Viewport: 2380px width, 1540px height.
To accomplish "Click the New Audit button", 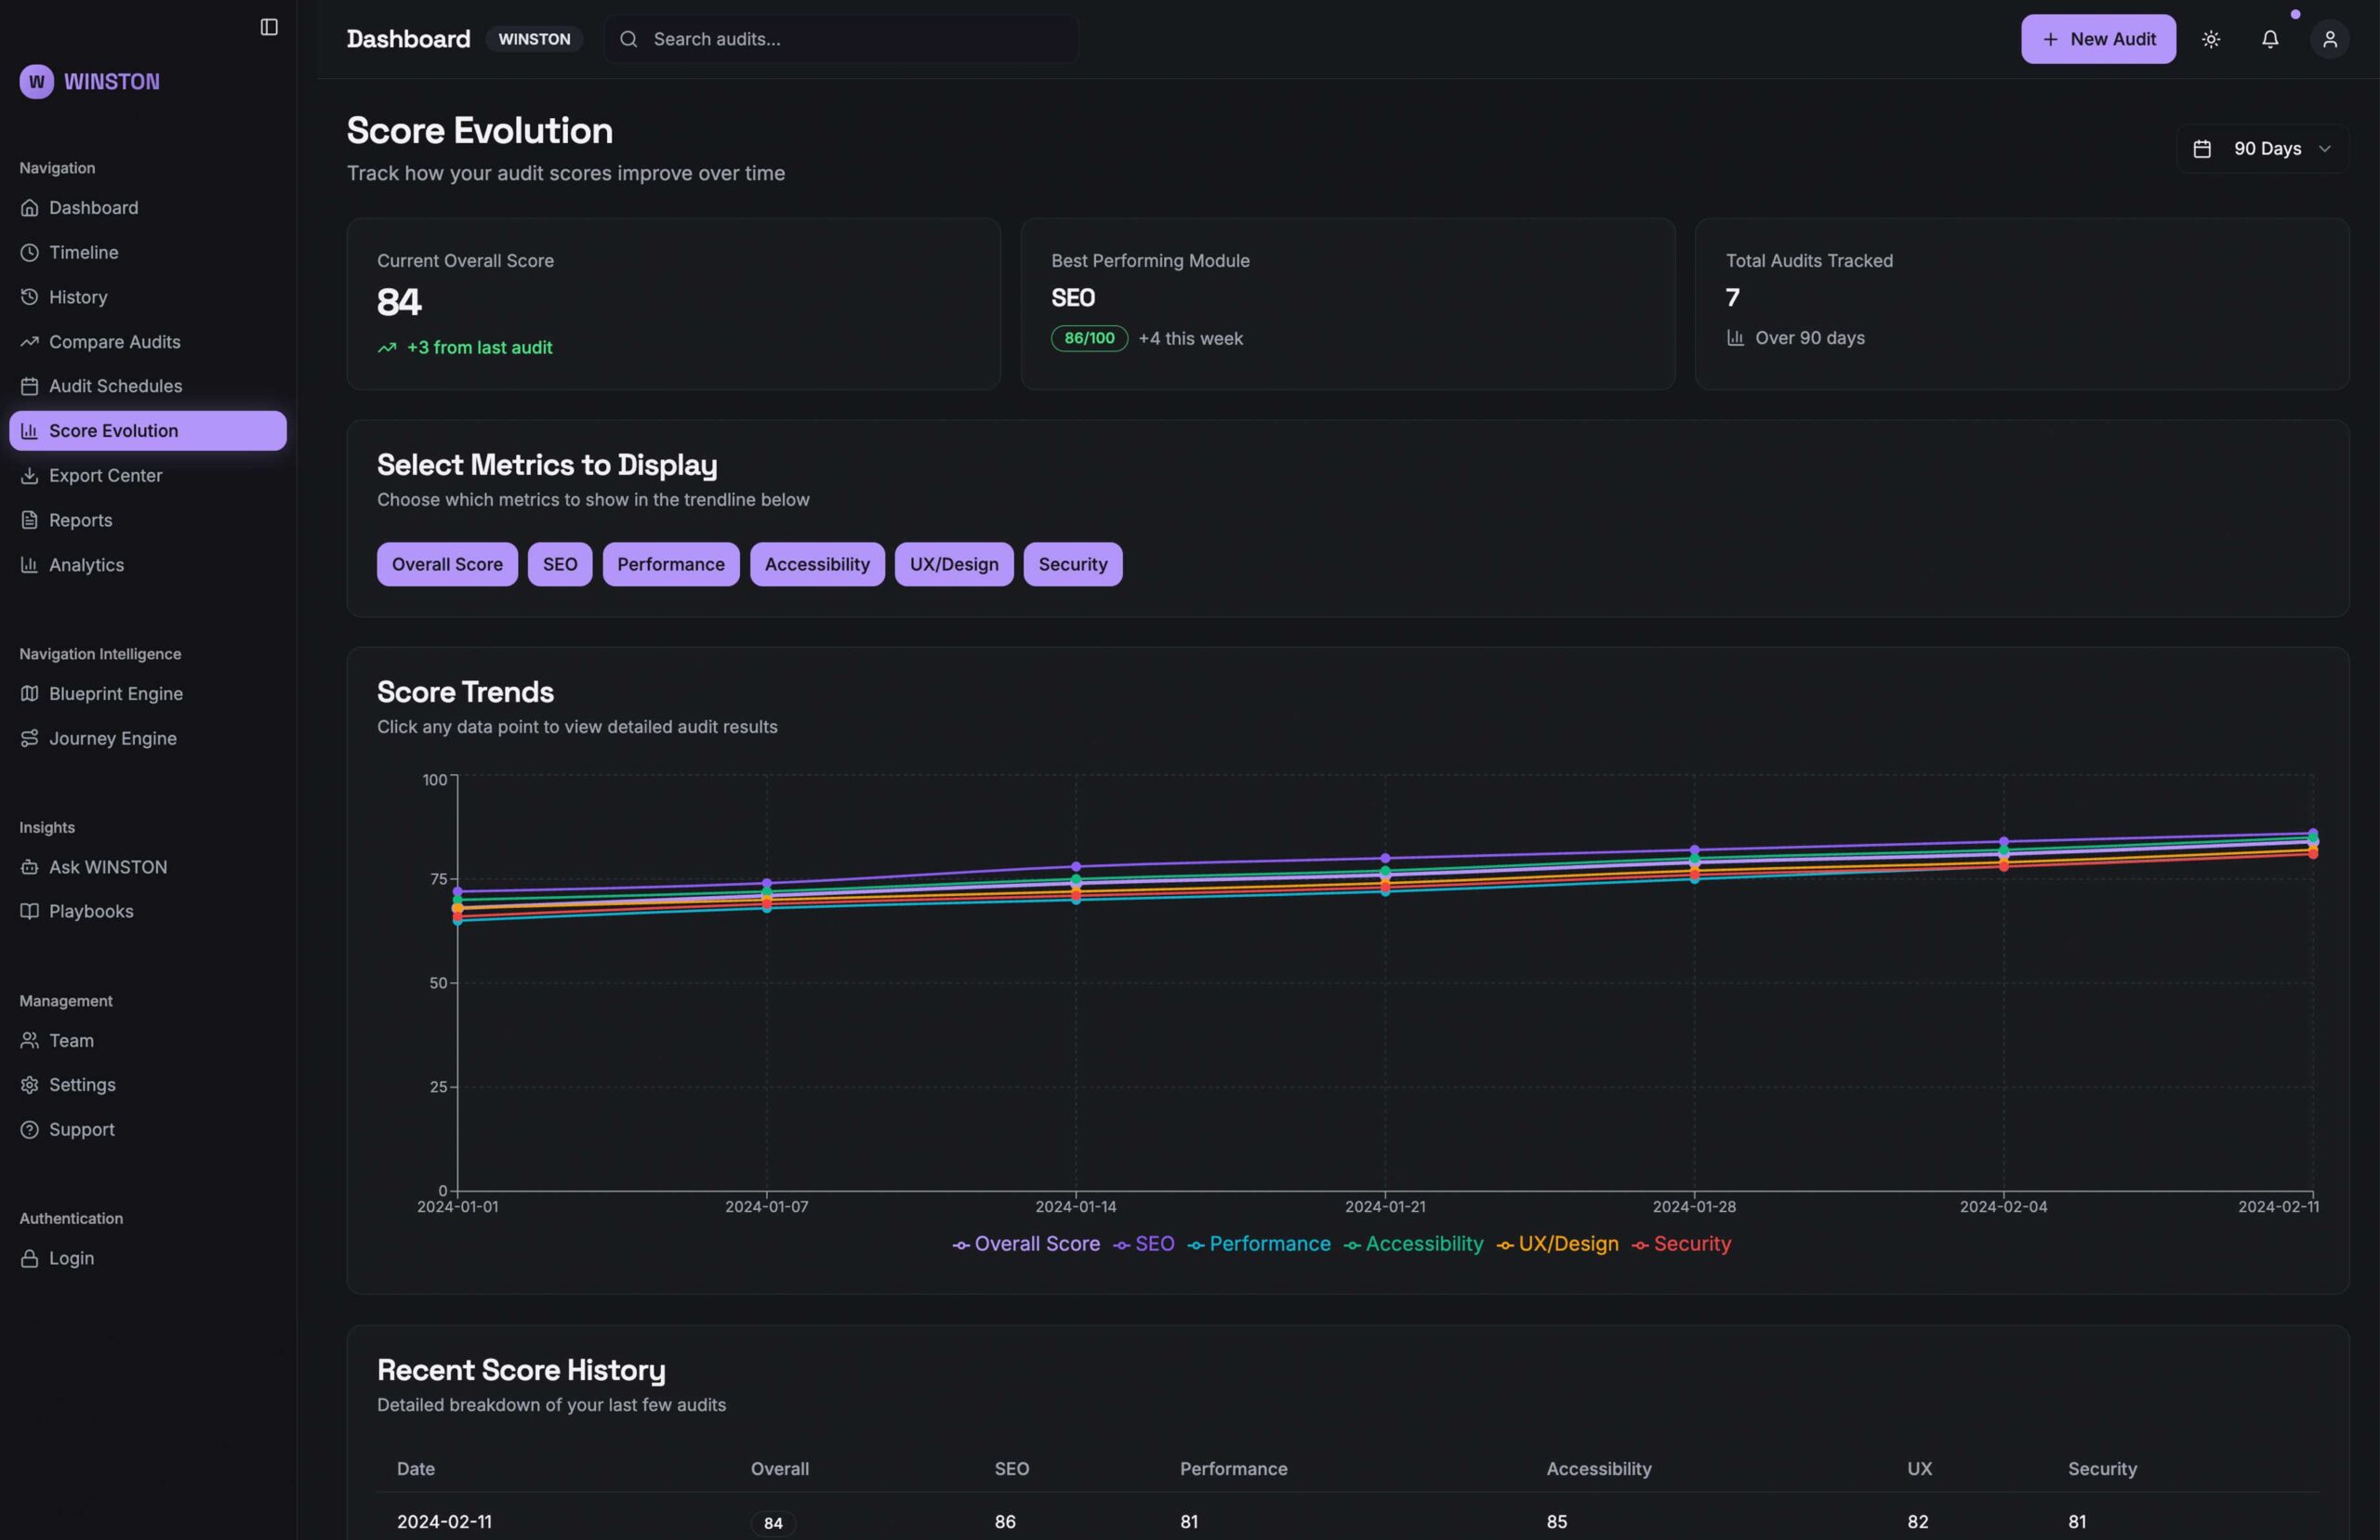I will click(x=2097, y=39).
